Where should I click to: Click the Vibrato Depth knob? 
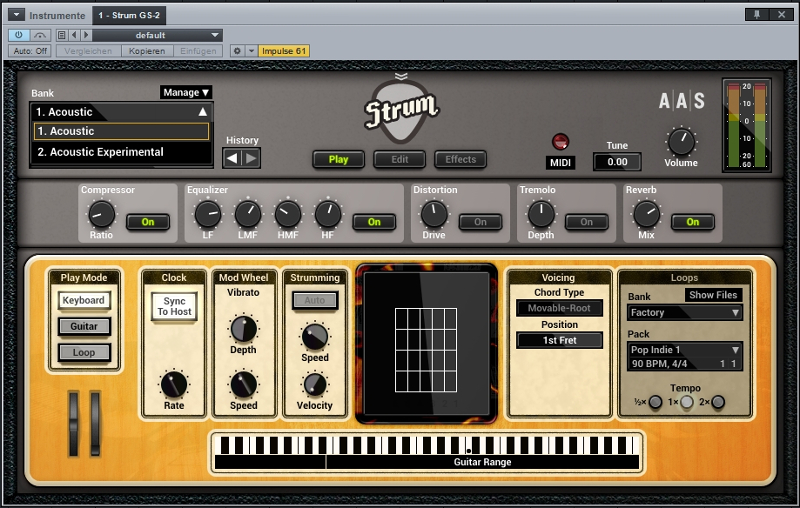click(243, 329)
